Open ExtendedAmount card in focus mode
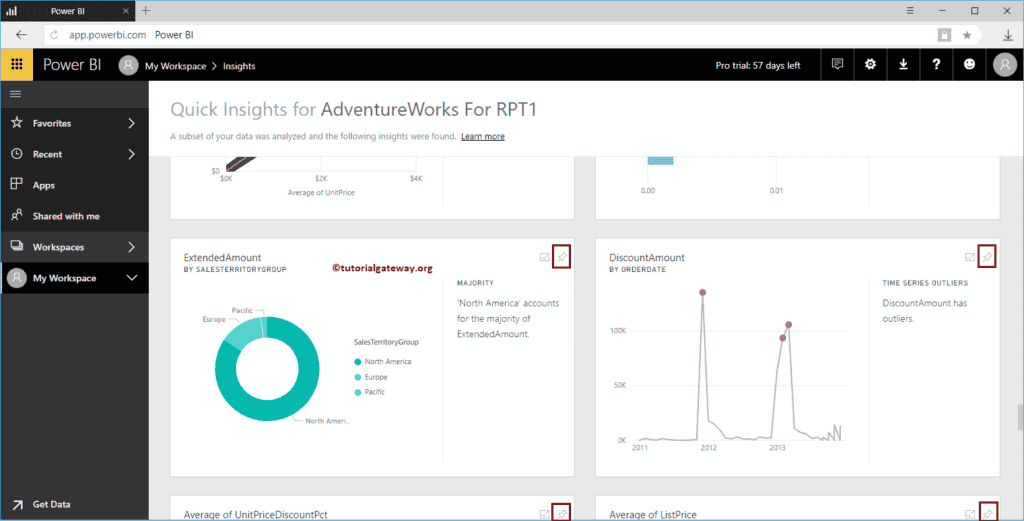1024x521 pixels. pos(544,258)
